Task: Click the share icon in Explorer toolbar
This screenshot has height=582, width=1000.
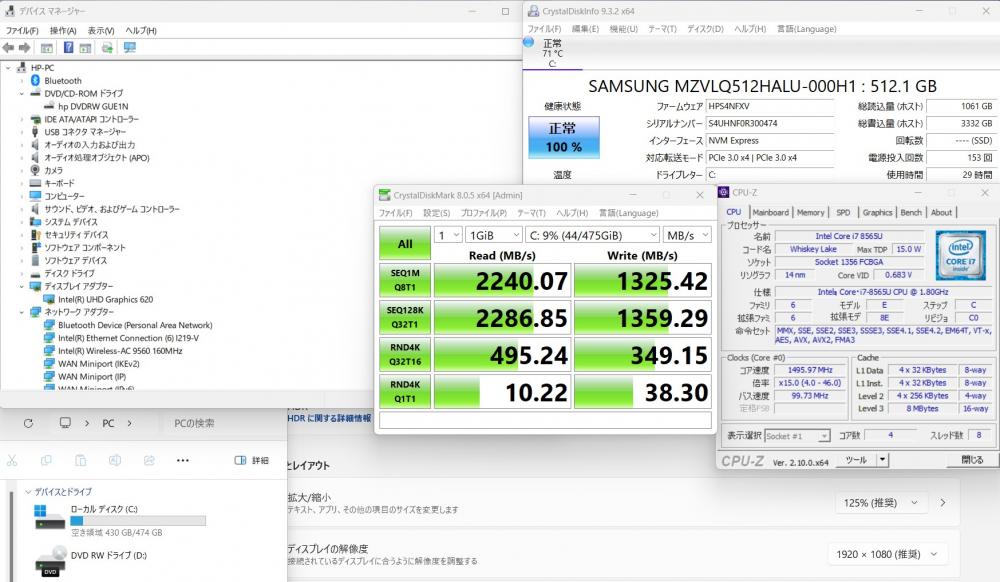Action: pyautogui.click(x=149, y=460)
